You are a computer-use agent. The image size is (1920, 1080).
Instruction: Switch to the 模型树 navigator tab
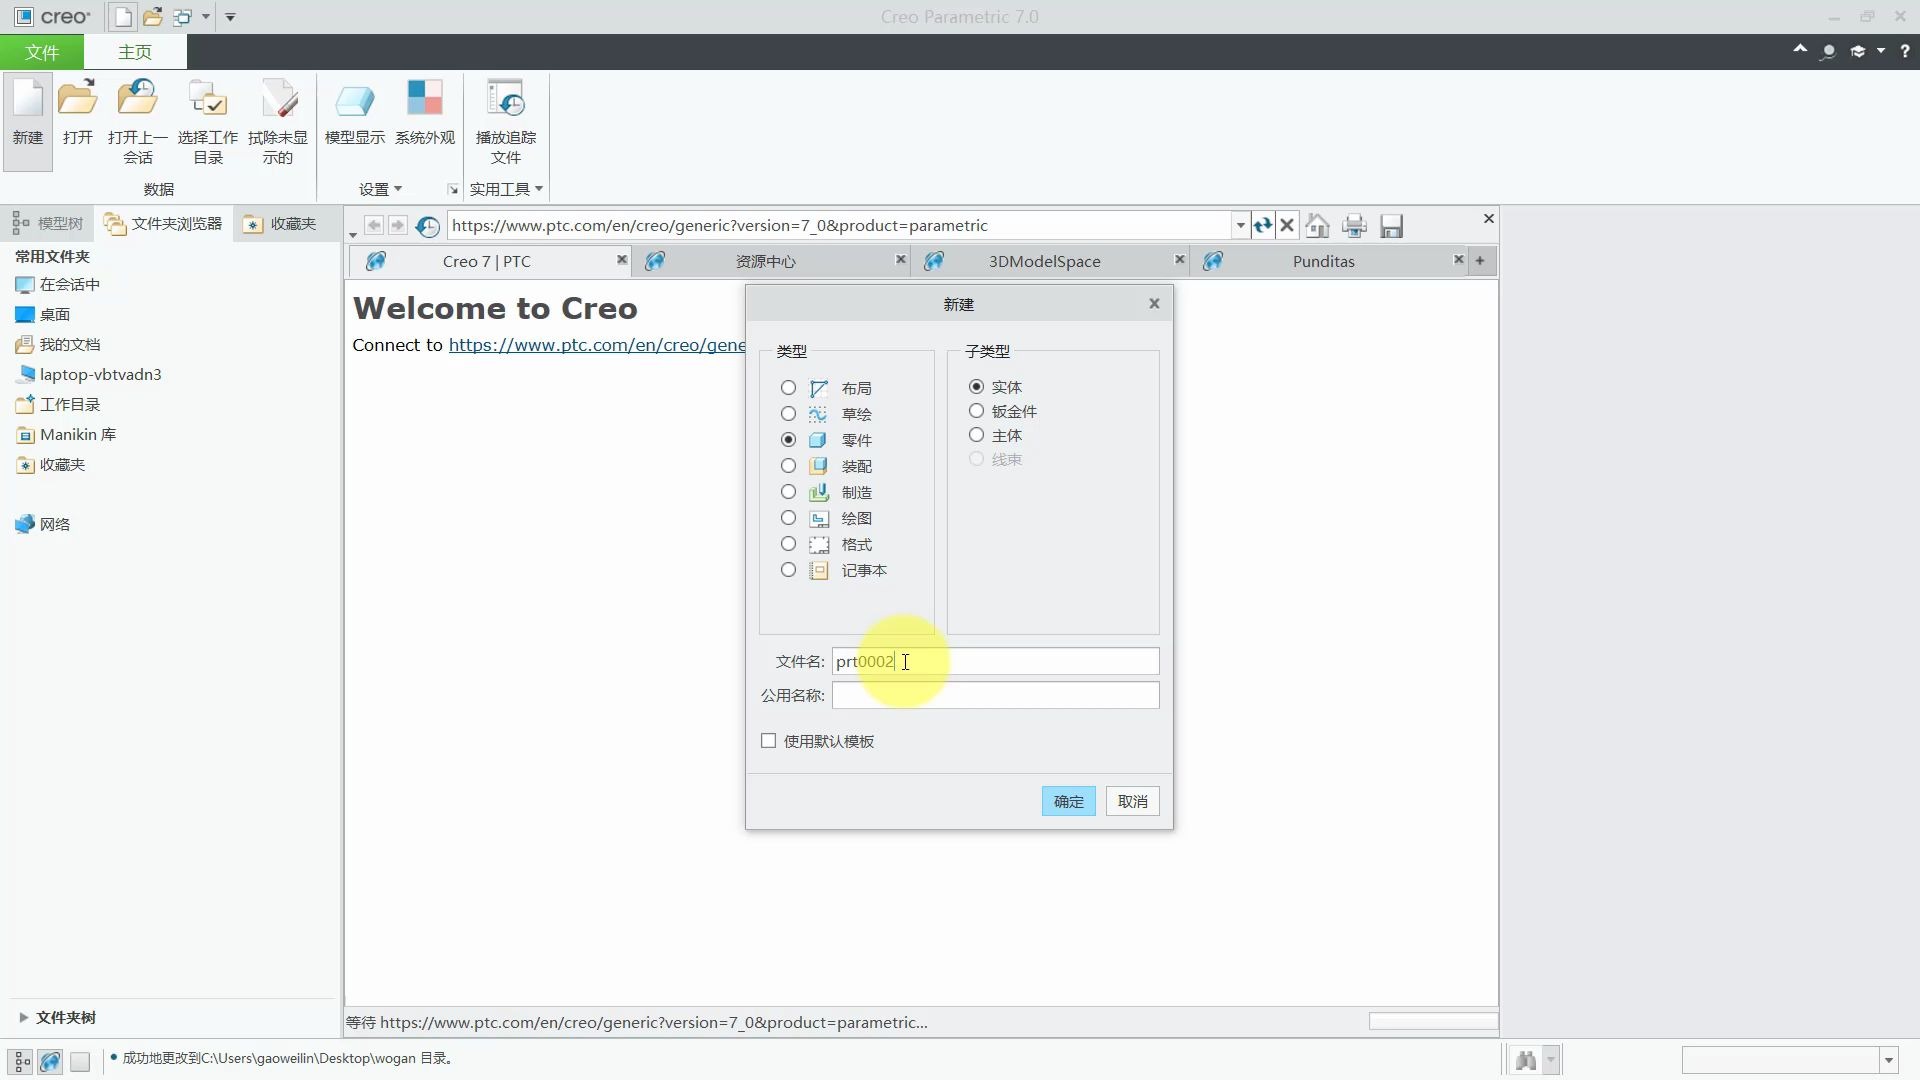pos(48,224)
